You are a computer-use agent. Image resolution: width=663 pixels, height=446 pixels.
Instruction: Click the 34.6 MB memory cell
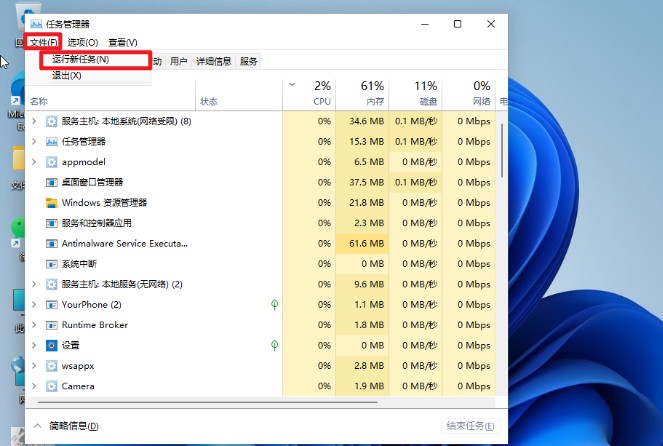click(x=362, y=121)
